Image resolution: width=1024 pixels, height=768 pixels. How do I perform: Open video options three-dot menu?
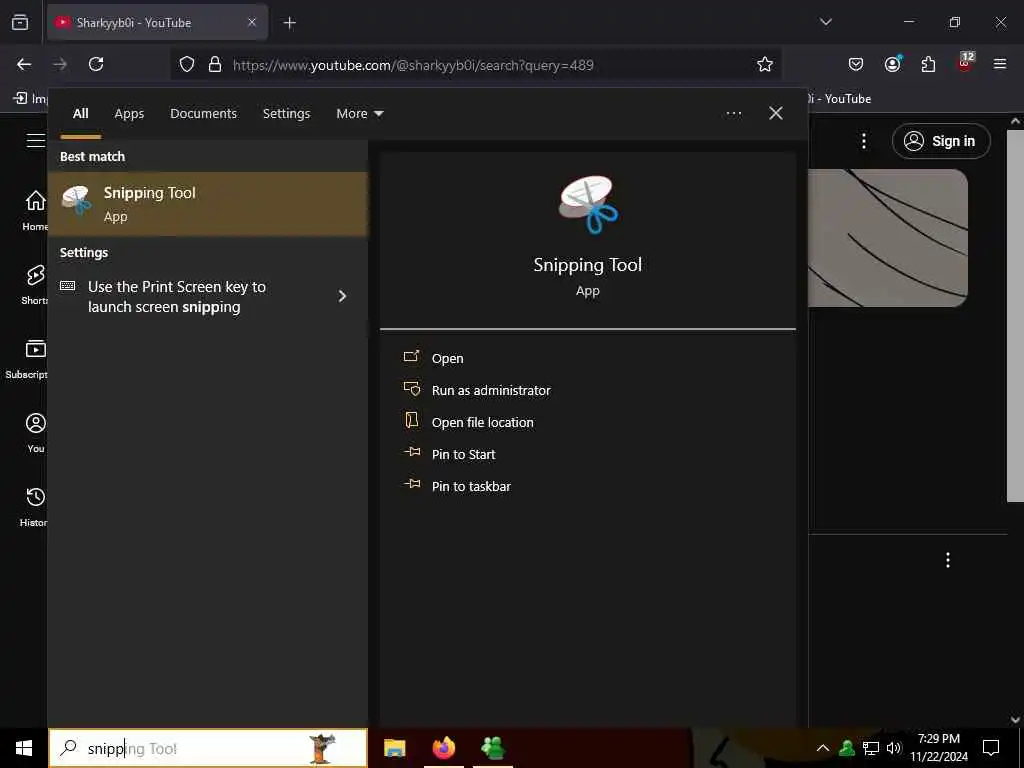pyautogui.click(x=948, y=560)
